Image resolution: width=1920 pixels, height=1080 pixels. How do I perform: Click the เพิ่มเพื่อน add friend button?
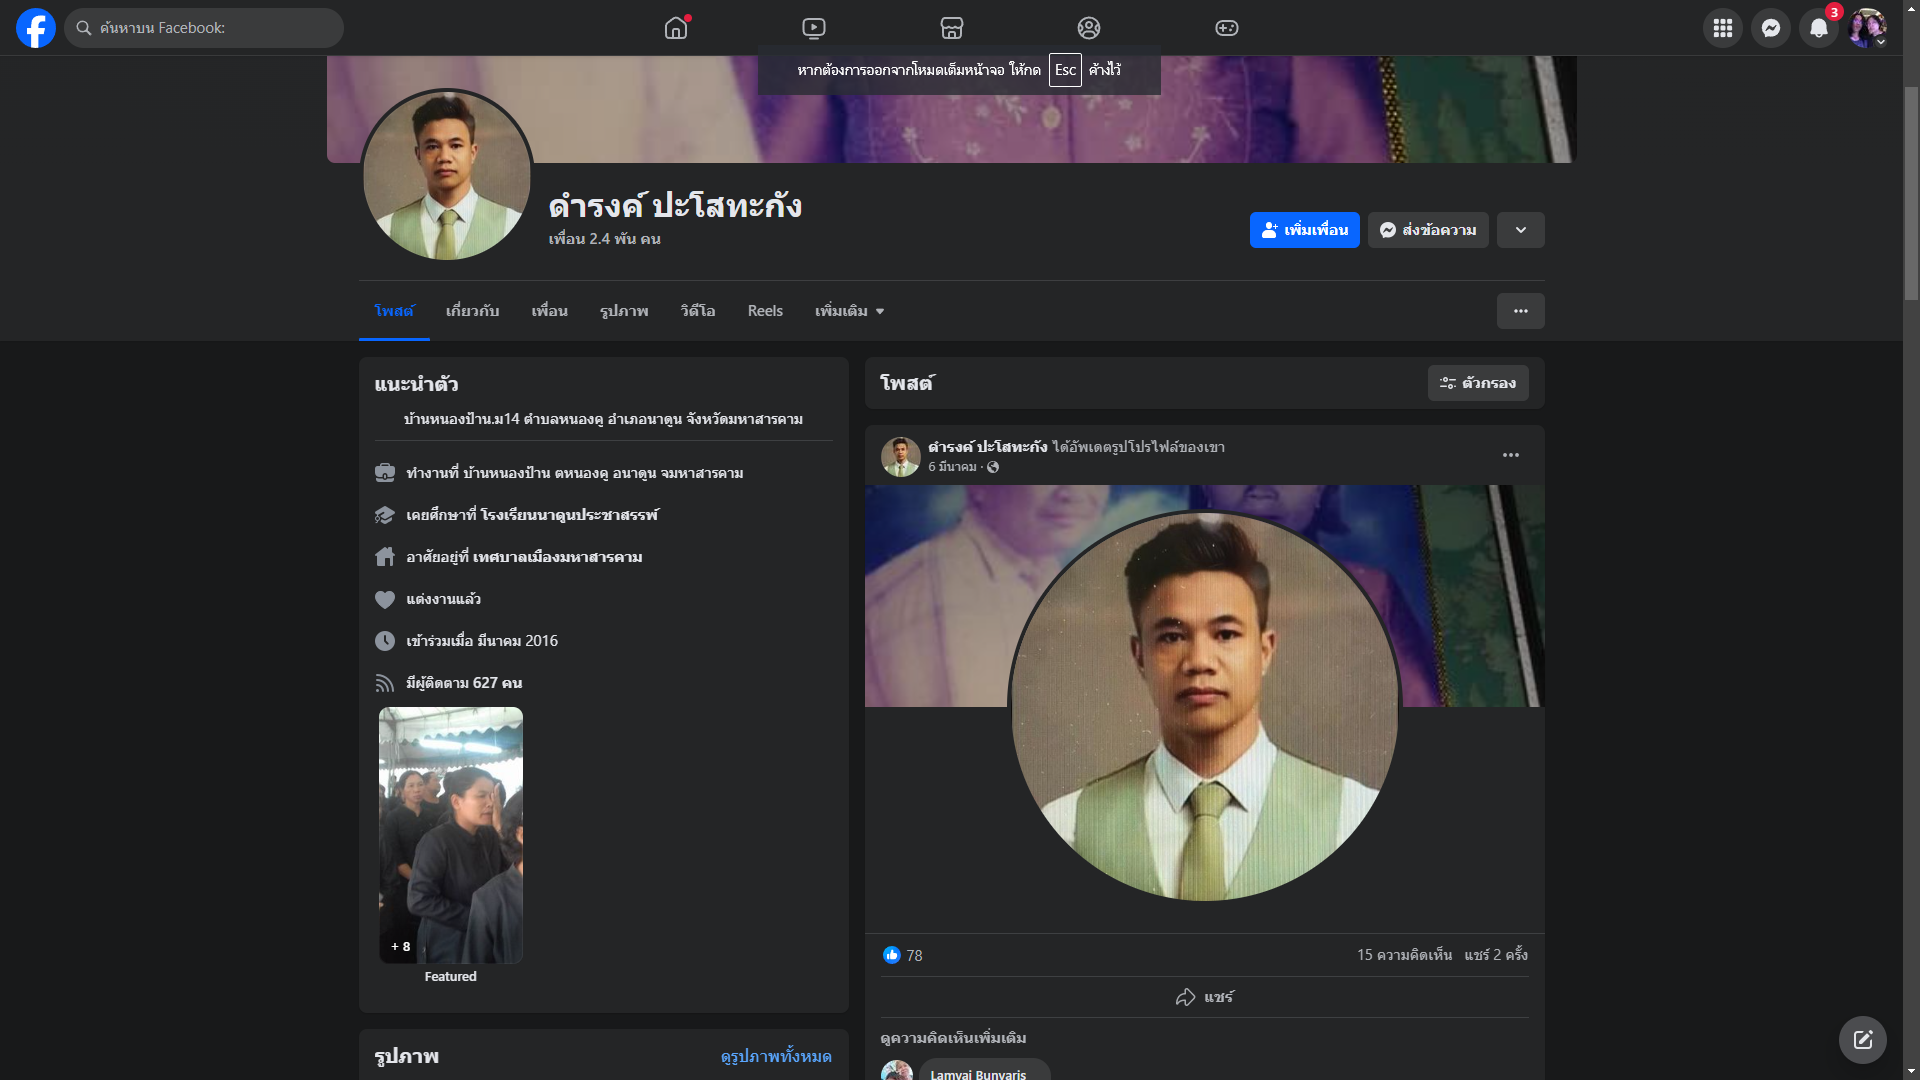(x=1304, y=230)
